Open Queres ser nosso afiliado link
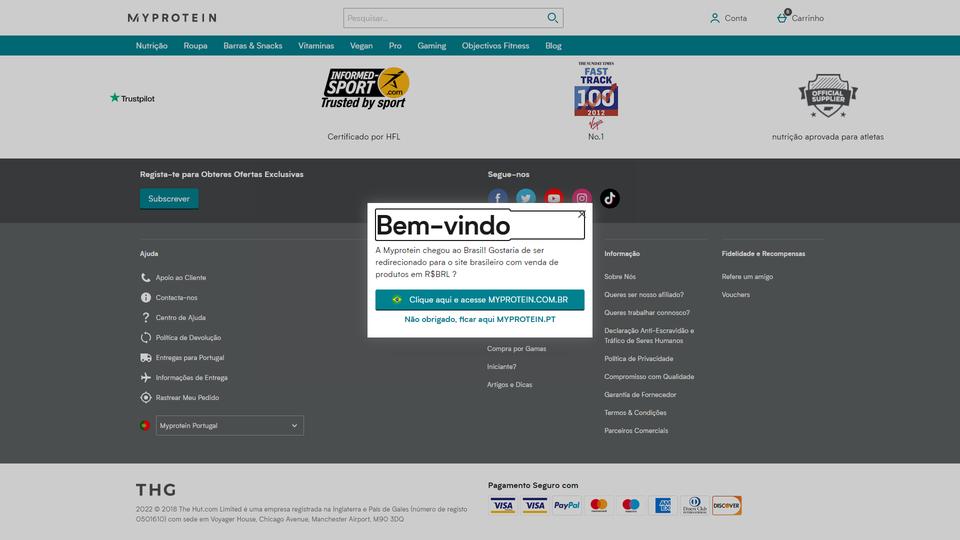960x540 pixels. 644,294
